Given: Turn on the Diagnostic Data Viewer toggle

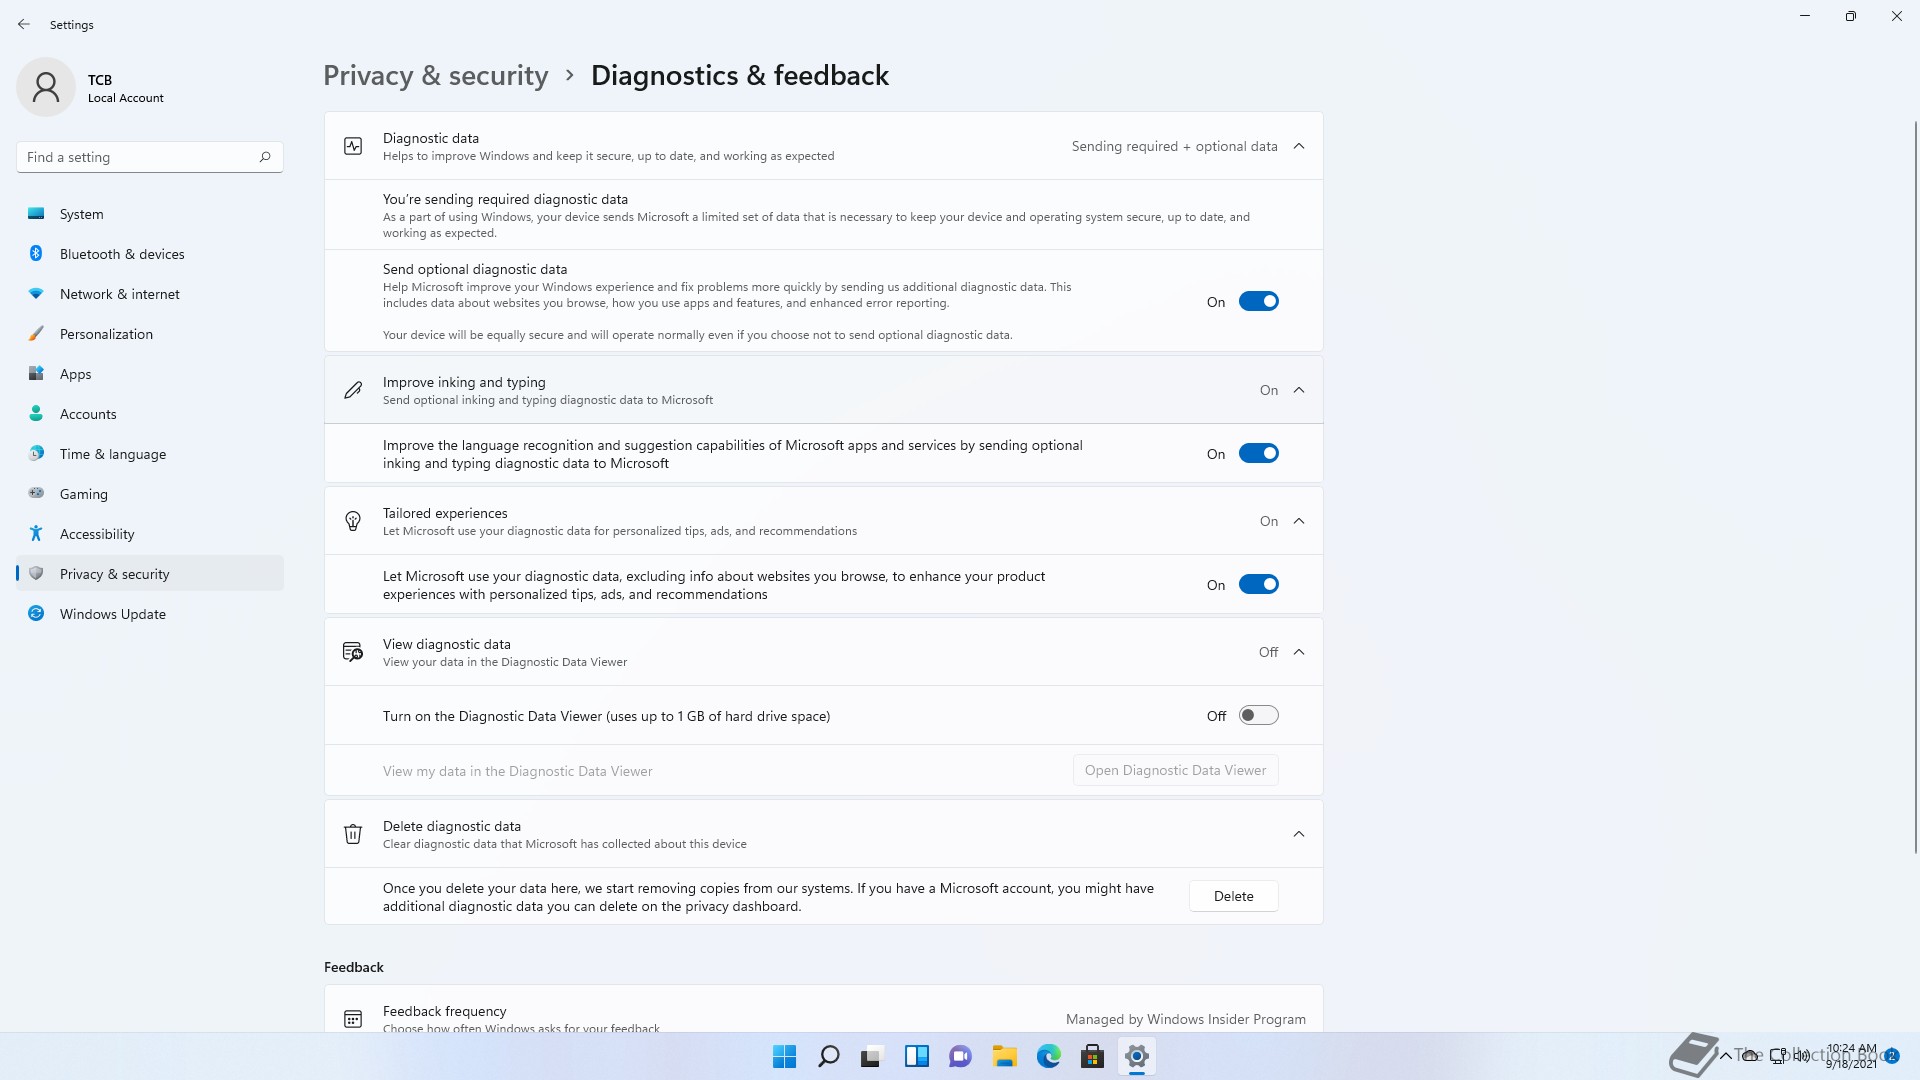Looking at the screenshot, I should point(1258,716).
